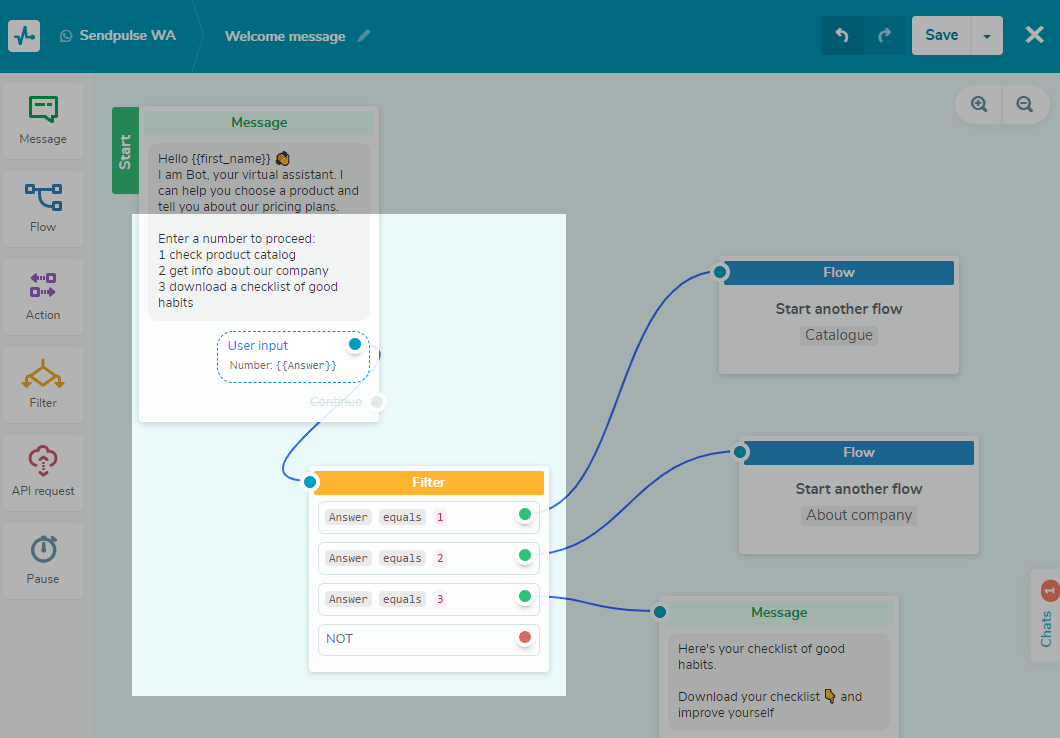Image resolution: width=1060 pixels, height=738 pixels.
Task: Add an API request block
Action: (x=43, y=473)
